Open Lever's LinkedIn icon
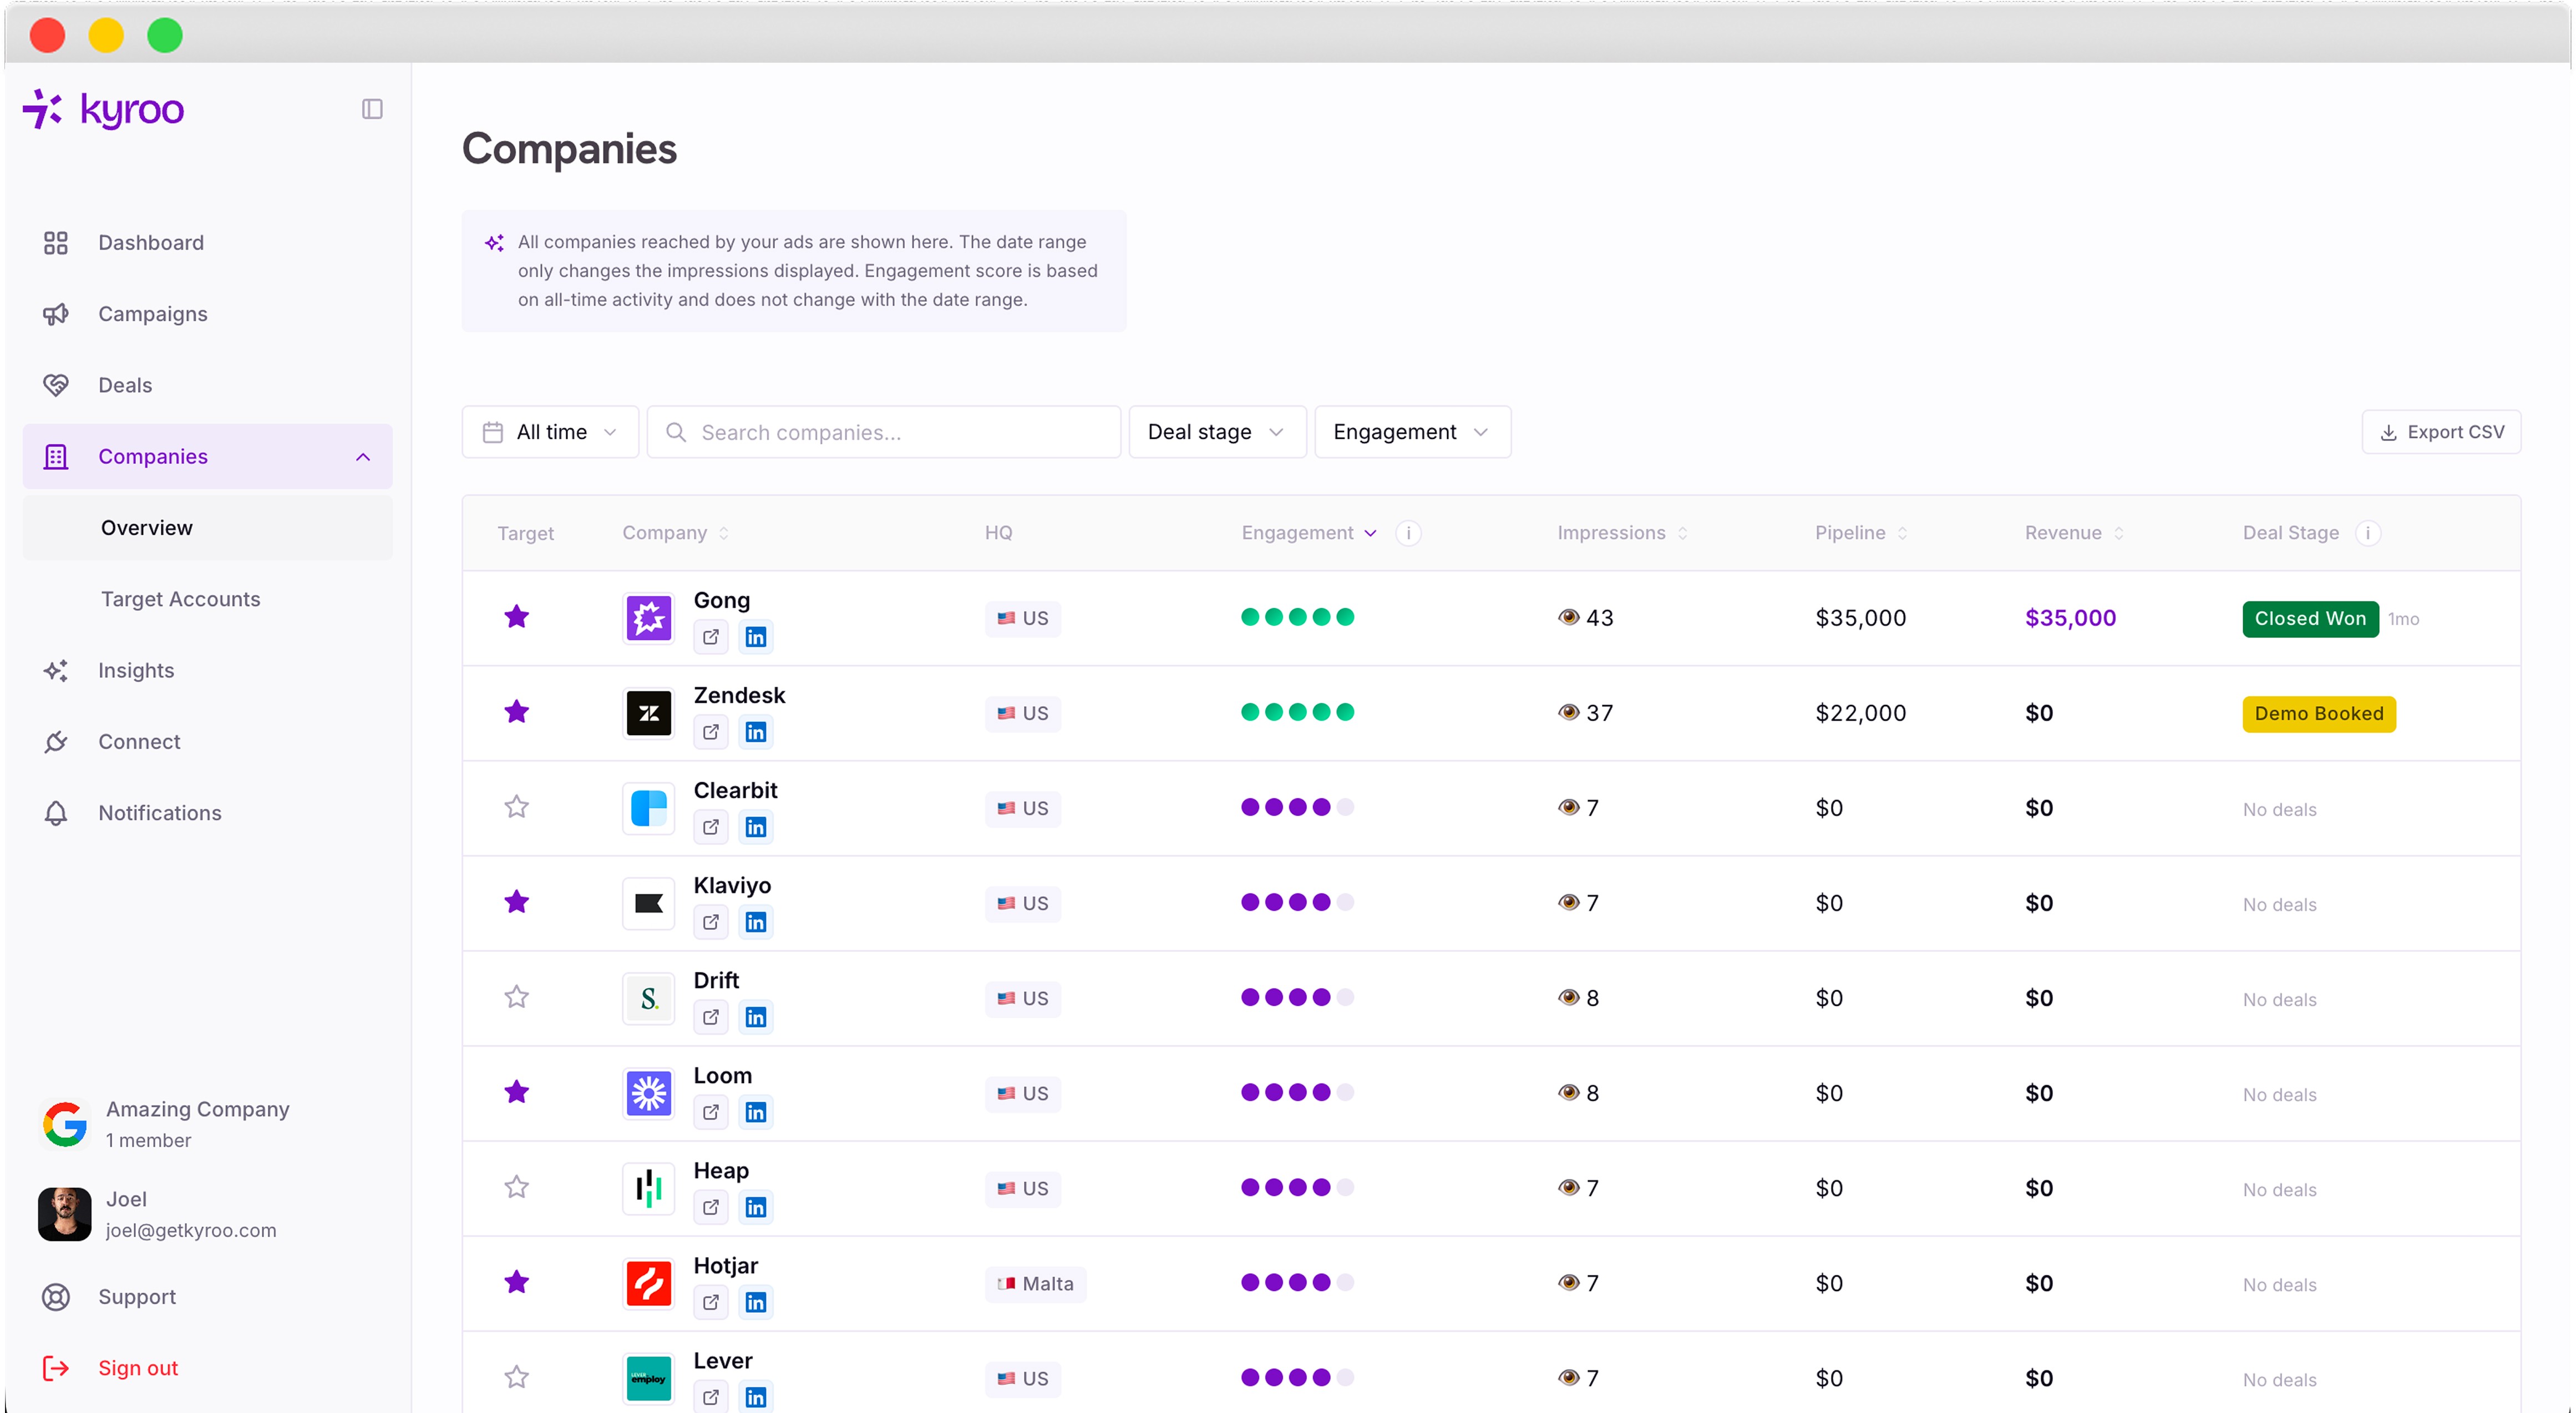 [756, 1397]
